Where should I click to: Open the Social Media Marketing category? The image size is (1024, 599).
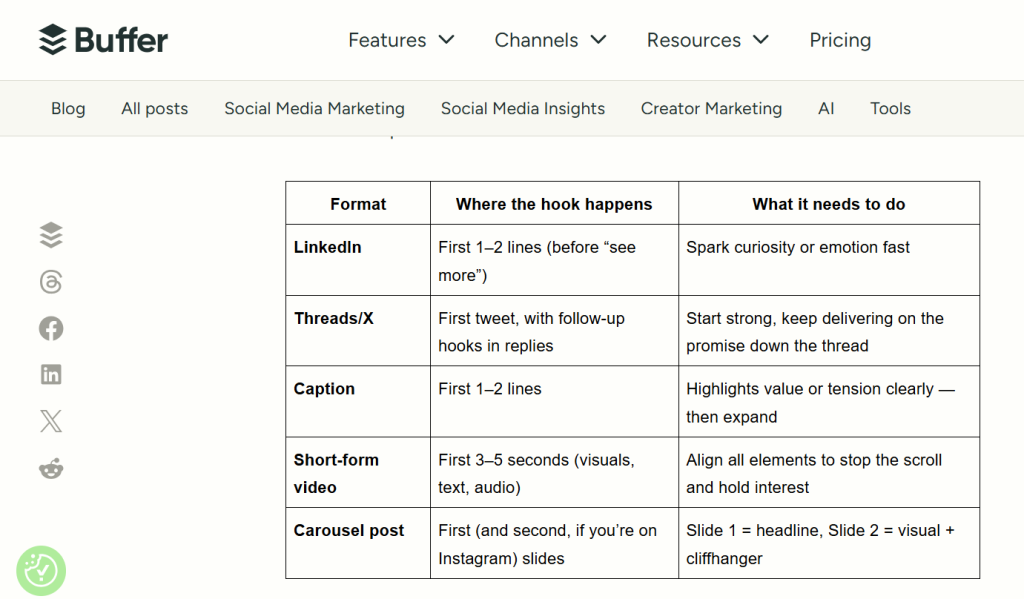pyautogui.click(x=314, y=109)
